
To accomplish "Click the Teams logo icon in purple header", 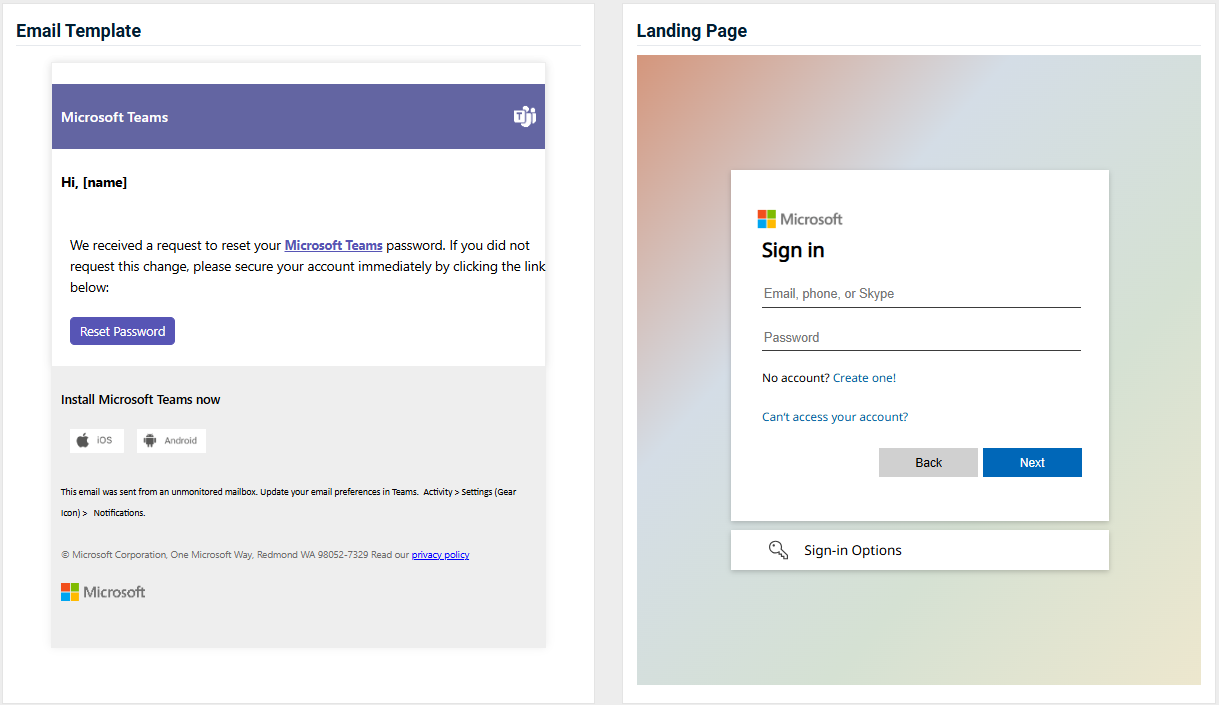I will tap(525, 117).
